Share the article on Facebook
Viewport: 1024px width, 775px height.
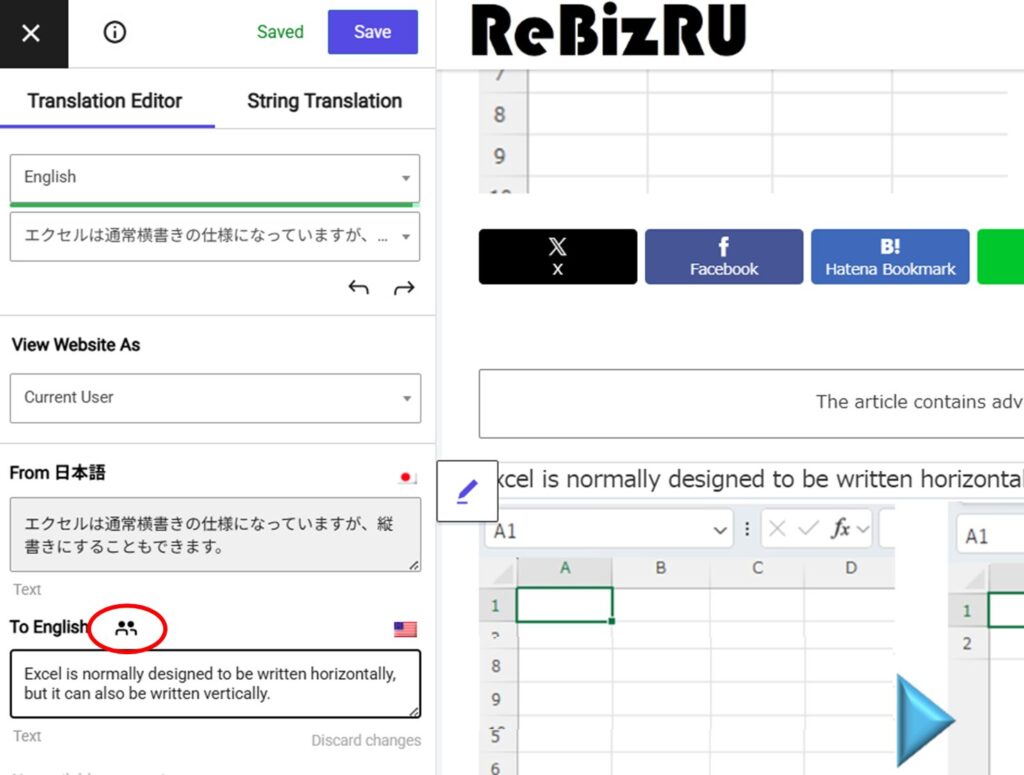point(724,257)
